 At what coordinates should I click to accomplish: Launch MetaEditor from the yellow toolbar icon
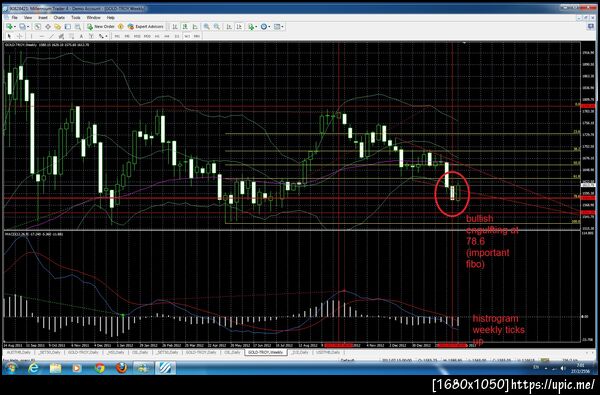click(x=121, y=26)
